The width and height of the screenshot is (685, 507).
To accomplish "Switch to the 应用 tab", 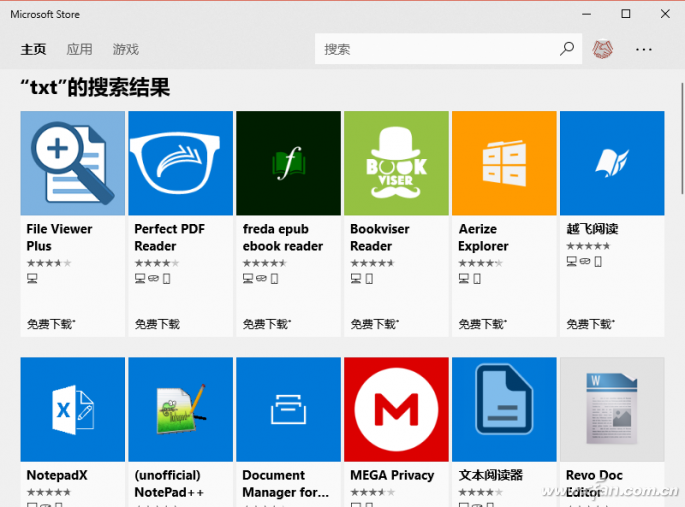I will click(x=80, y=49).
